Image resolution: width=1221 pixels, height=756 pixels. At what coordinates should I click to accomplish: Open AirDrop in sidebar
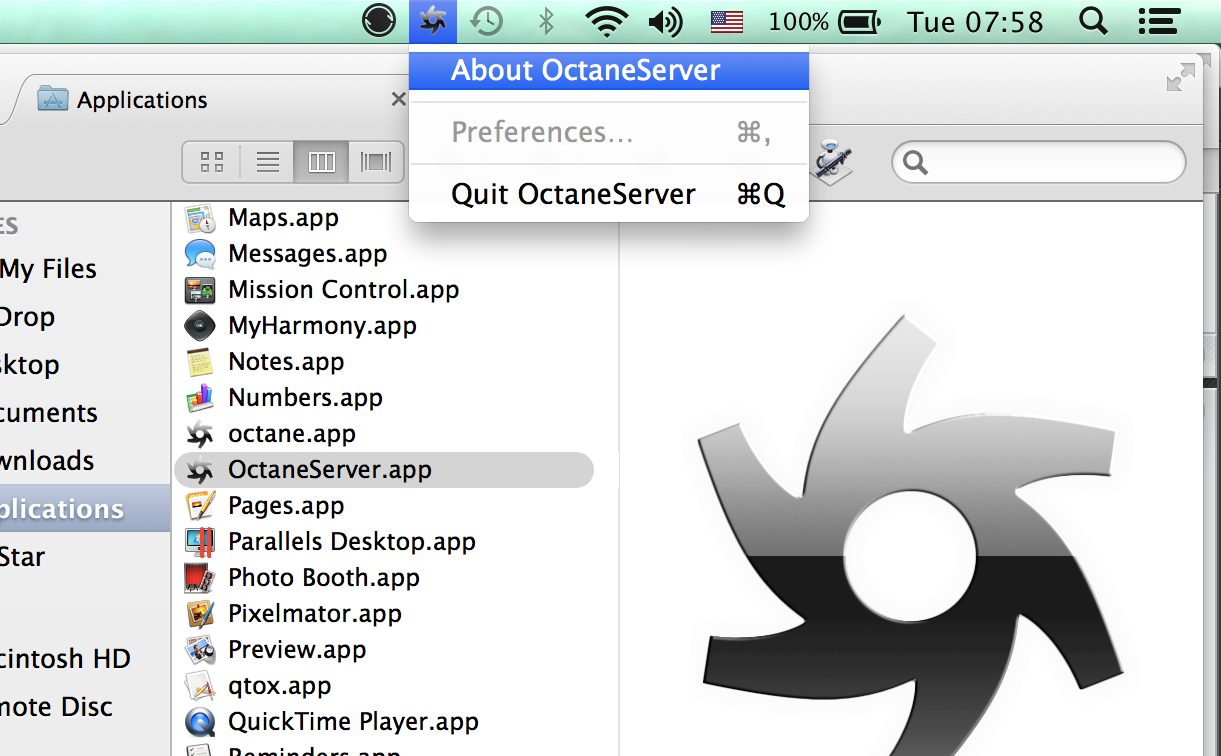point(27,317)
